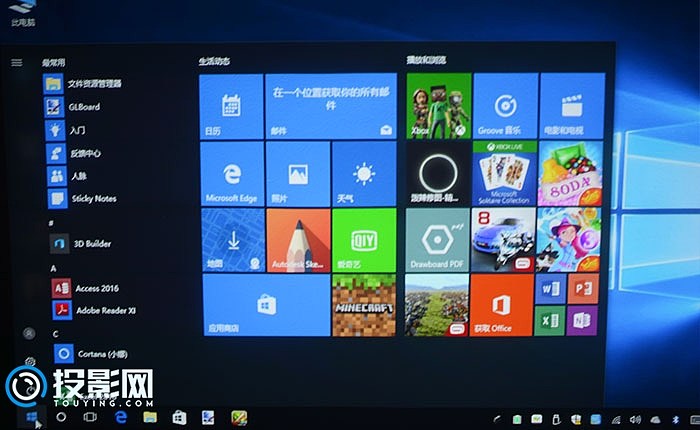
Task: Open the small Word tile
Action: point(550,289)
